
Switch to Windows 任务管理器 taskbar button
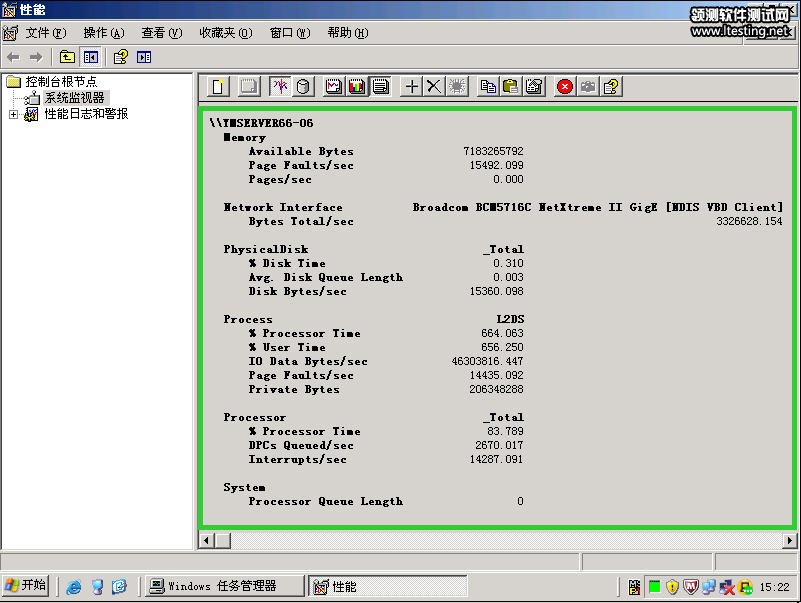pos(222,586)
